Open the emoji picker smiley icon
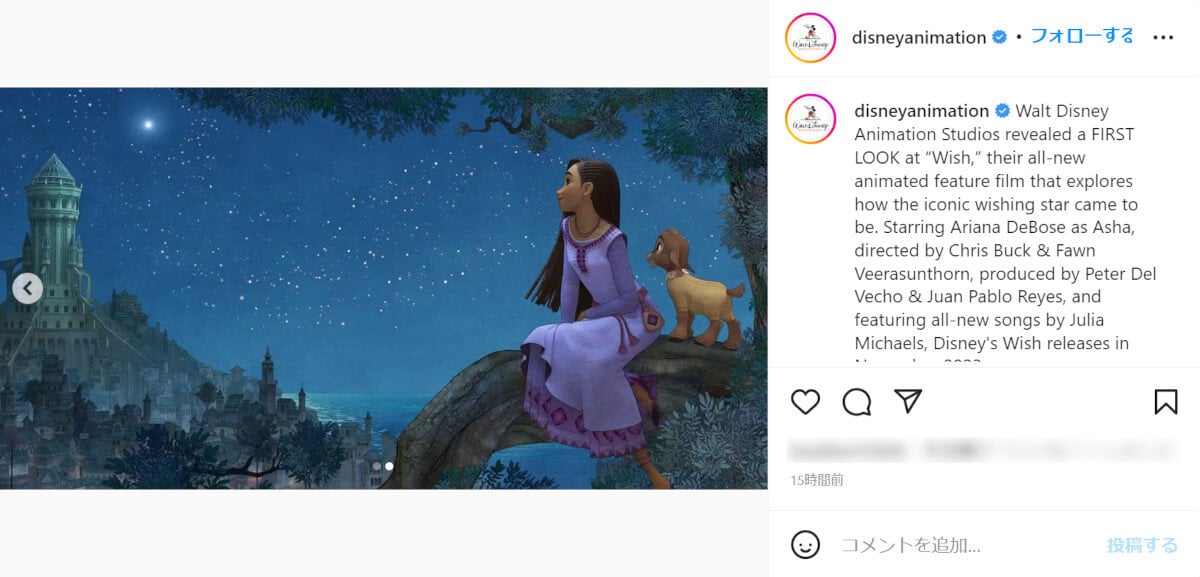The image size is (1200, 577). click(806, 545)
